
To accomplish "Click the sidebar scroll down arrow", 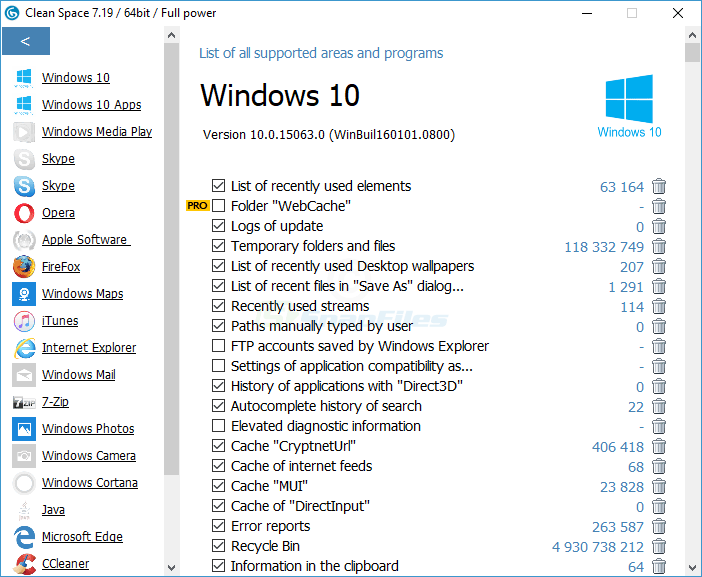I will (x=171, y=568).
